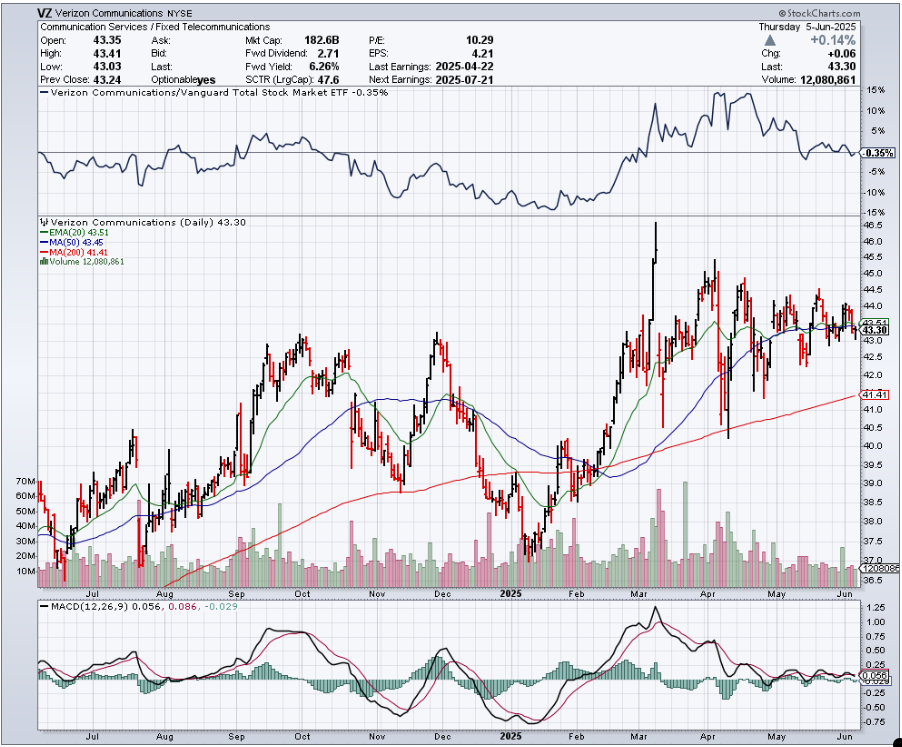Click the green EMA(20) legend line marker

44,232
